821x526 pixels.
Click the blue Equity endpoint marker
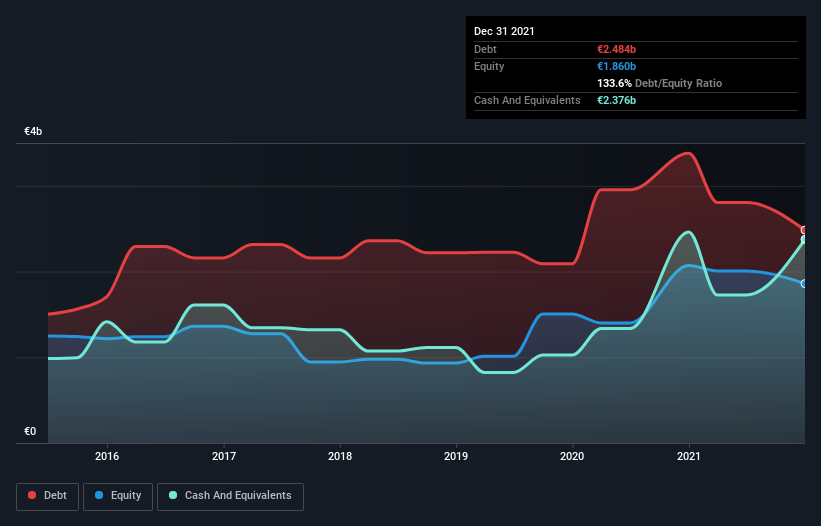click(x=804, y=284)
